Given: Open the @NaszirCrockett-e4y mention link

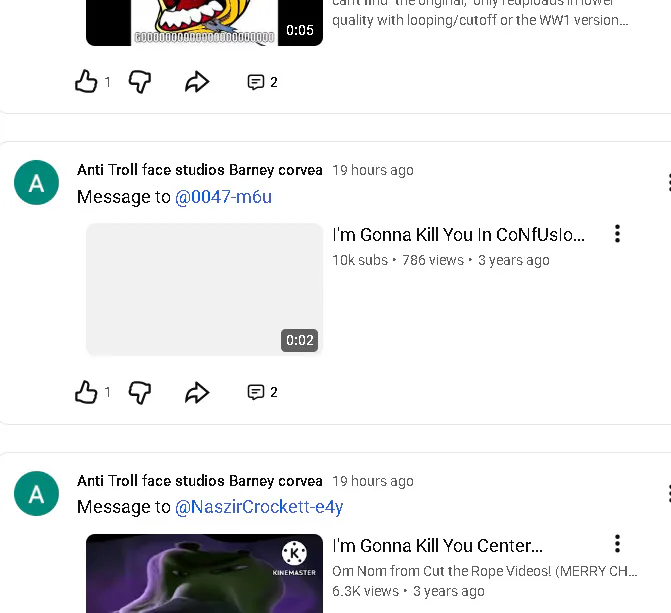Looking at the screenshot, I should click(x=259, y=507).
